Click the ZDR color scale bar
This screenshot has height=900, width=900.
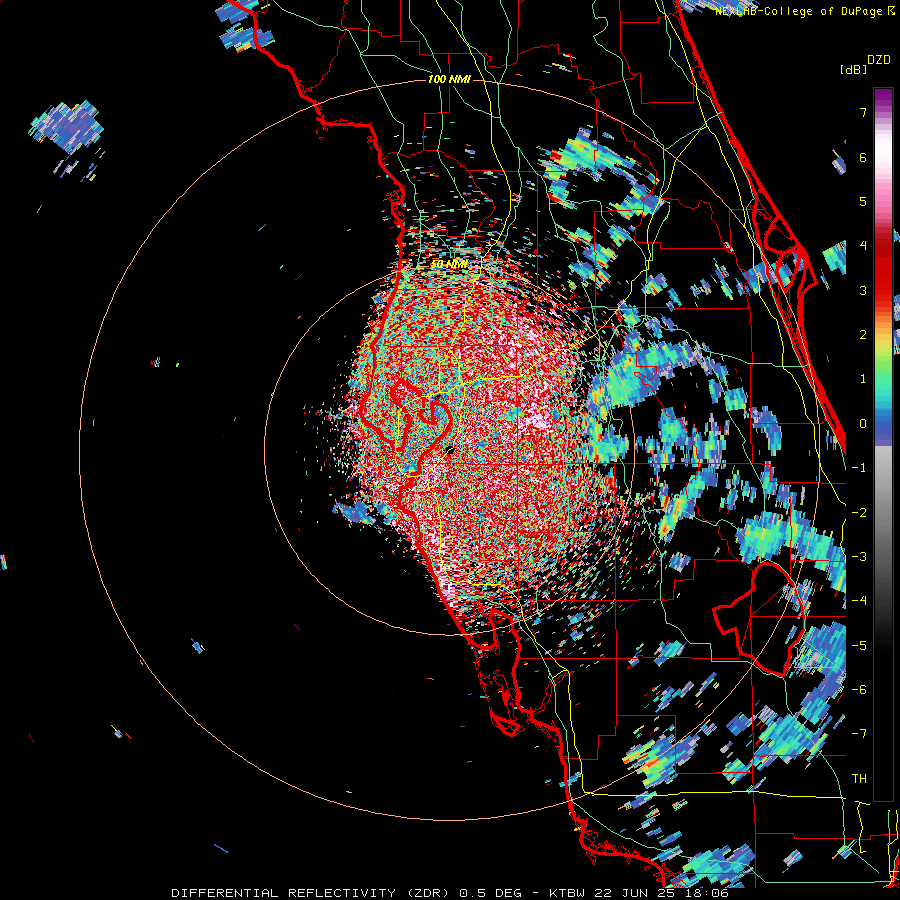pos(883,444)
